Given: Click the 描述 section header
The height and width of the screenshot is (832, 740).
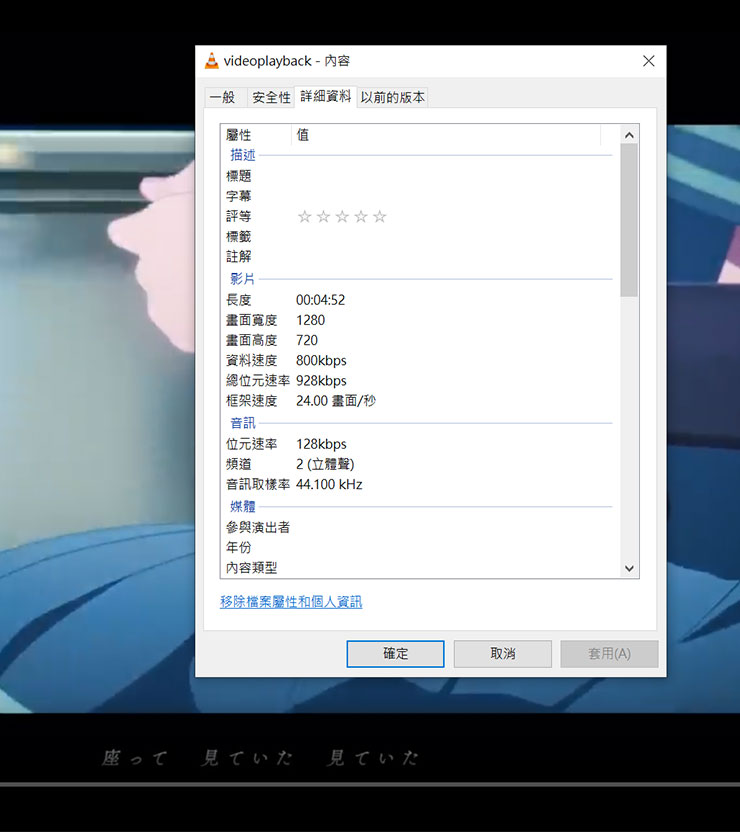Looking at the screenshot, I should tap(243, 155).
